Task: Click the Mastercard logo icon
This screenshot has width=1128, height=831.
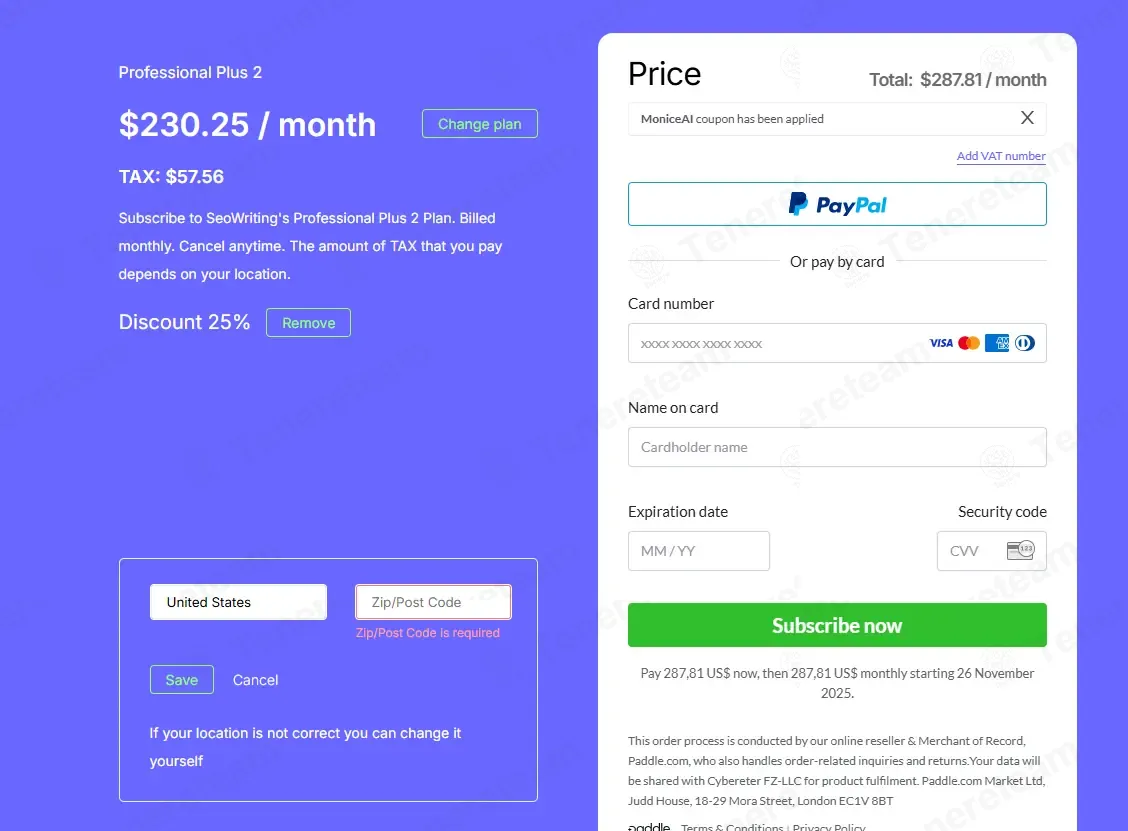Action: click(x=969, y=343)
